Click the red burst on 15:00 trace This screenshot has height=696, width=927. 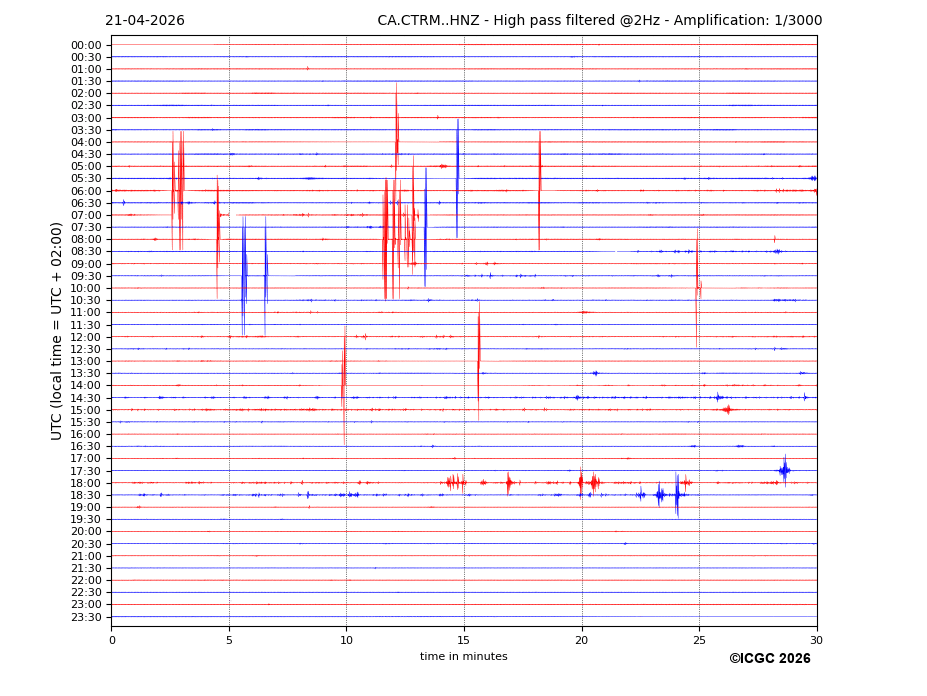[x=727, y=409]
